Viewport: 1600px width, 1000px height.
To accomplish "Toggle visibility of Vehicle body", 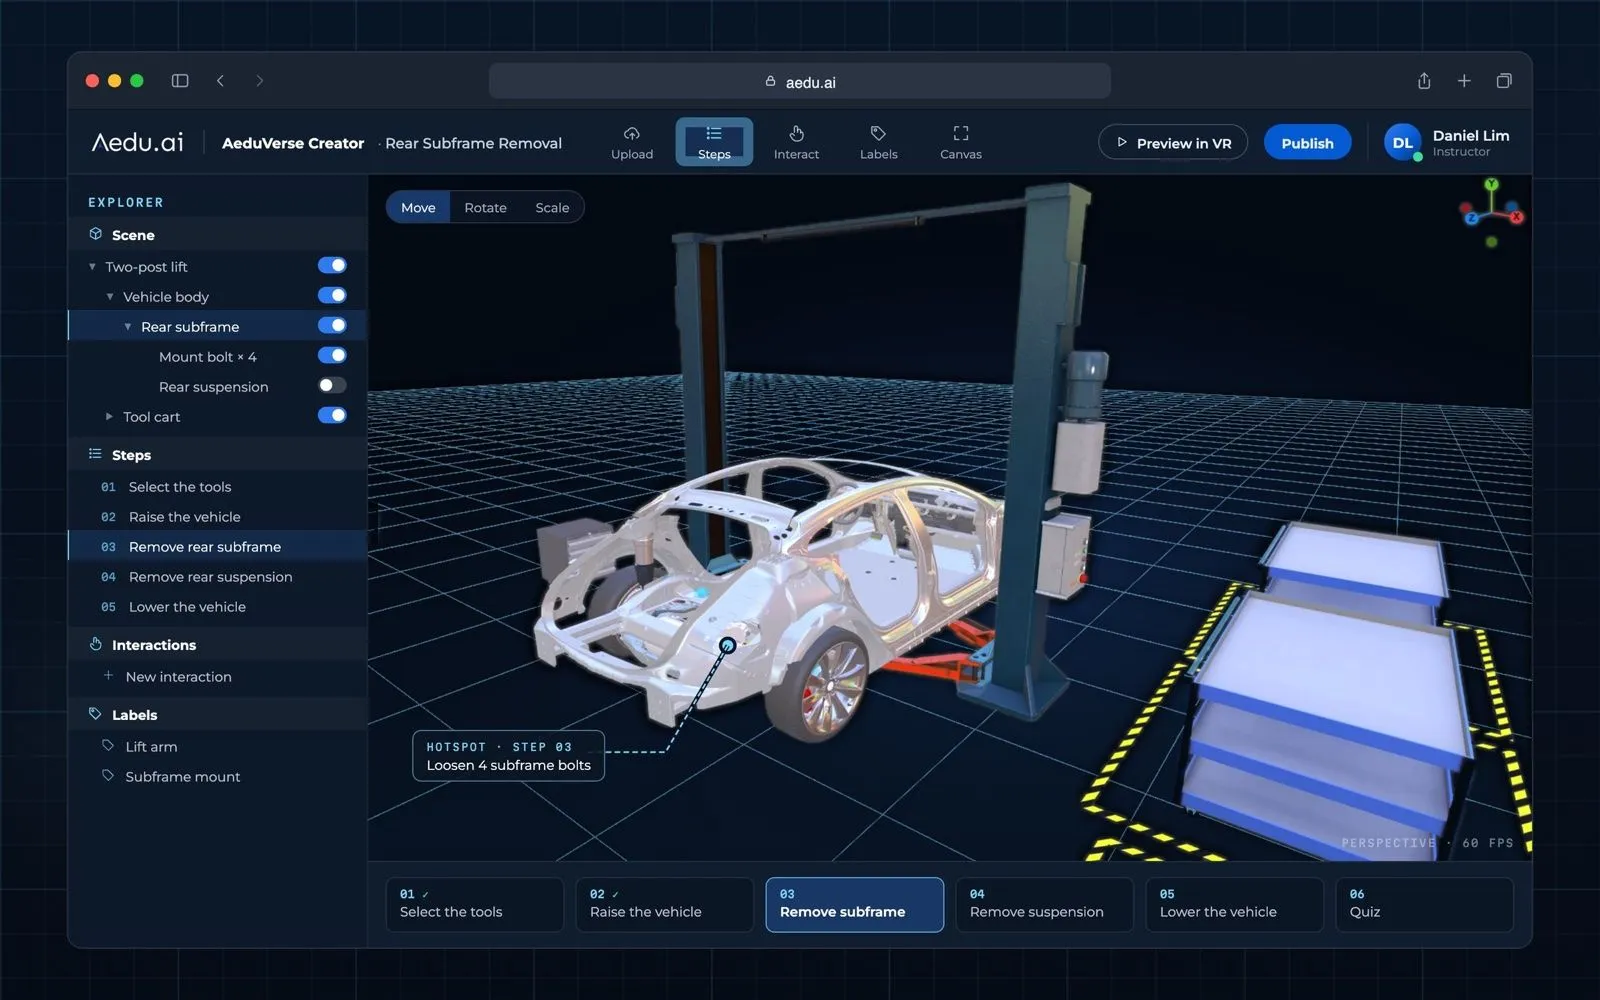I will (x=332, y=295).
